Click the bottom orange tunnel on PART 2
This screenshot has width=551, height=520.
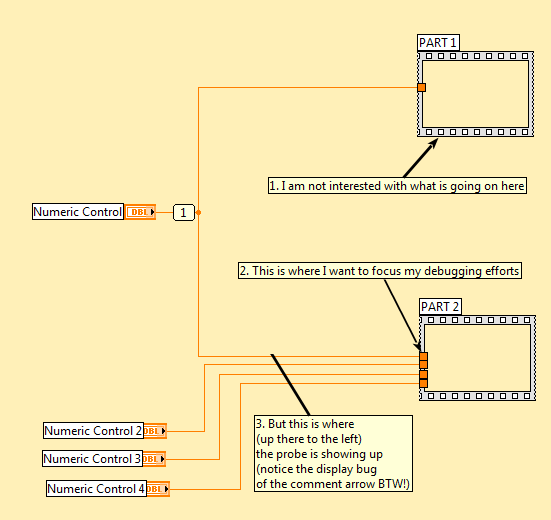423,383
